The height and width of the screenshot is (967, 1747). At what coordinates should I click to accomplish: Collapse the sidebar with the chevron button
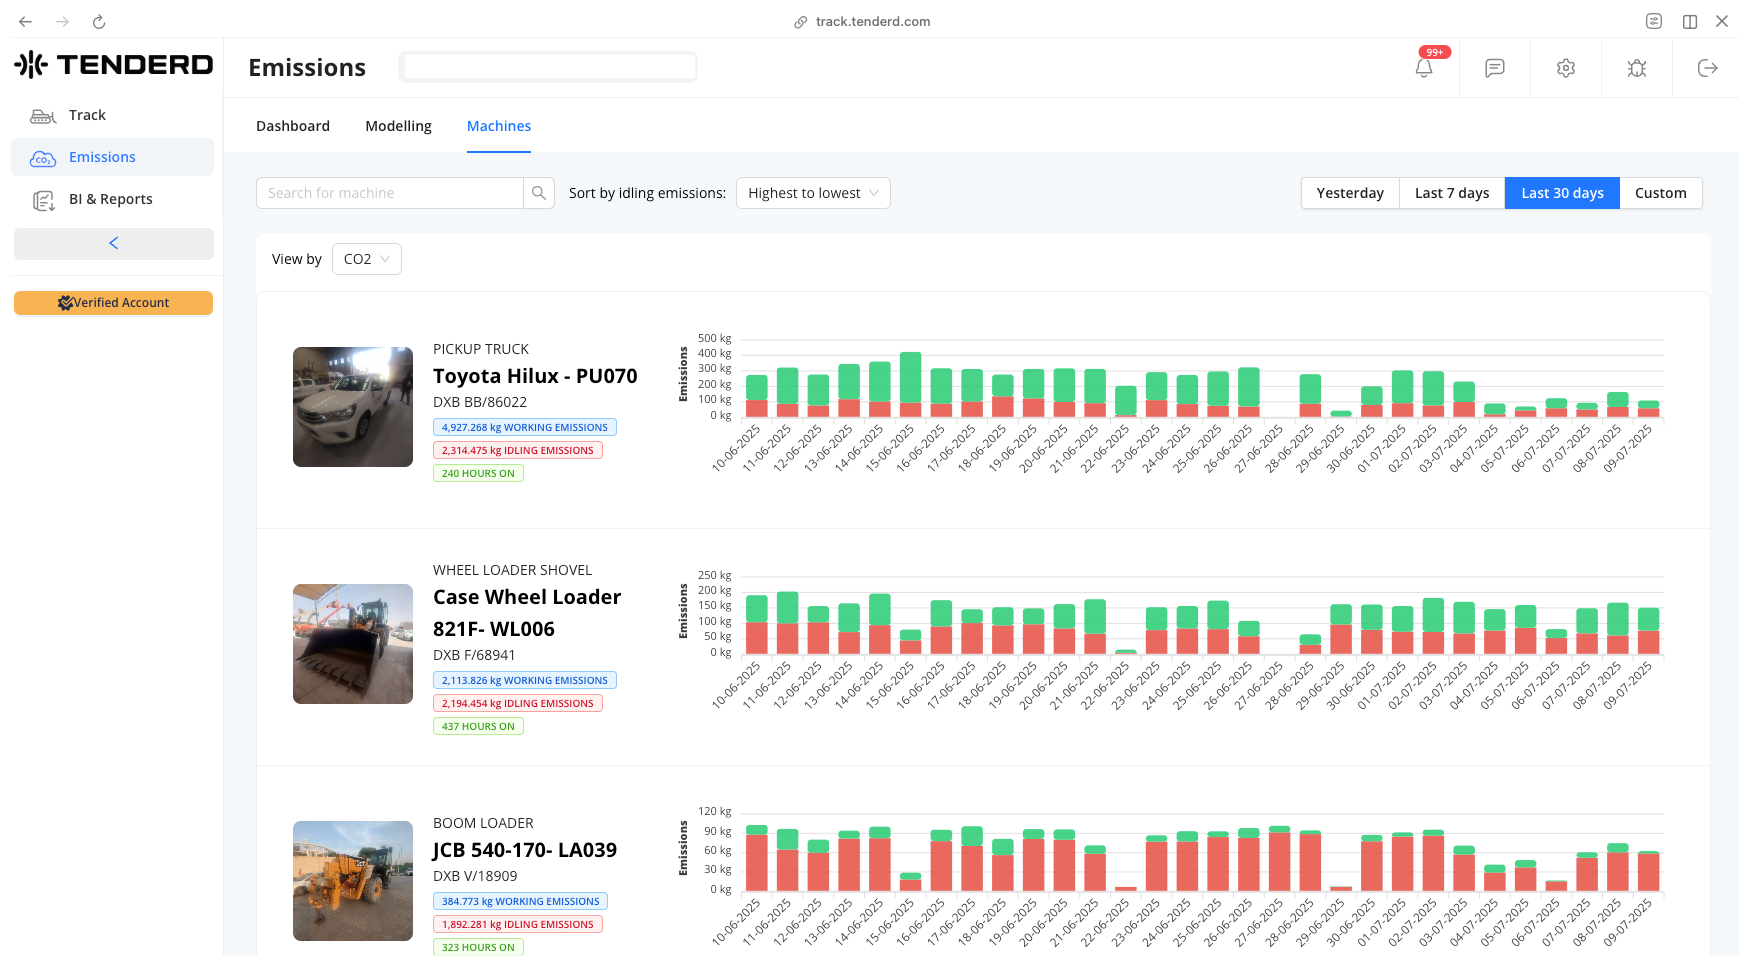(114, 243)
